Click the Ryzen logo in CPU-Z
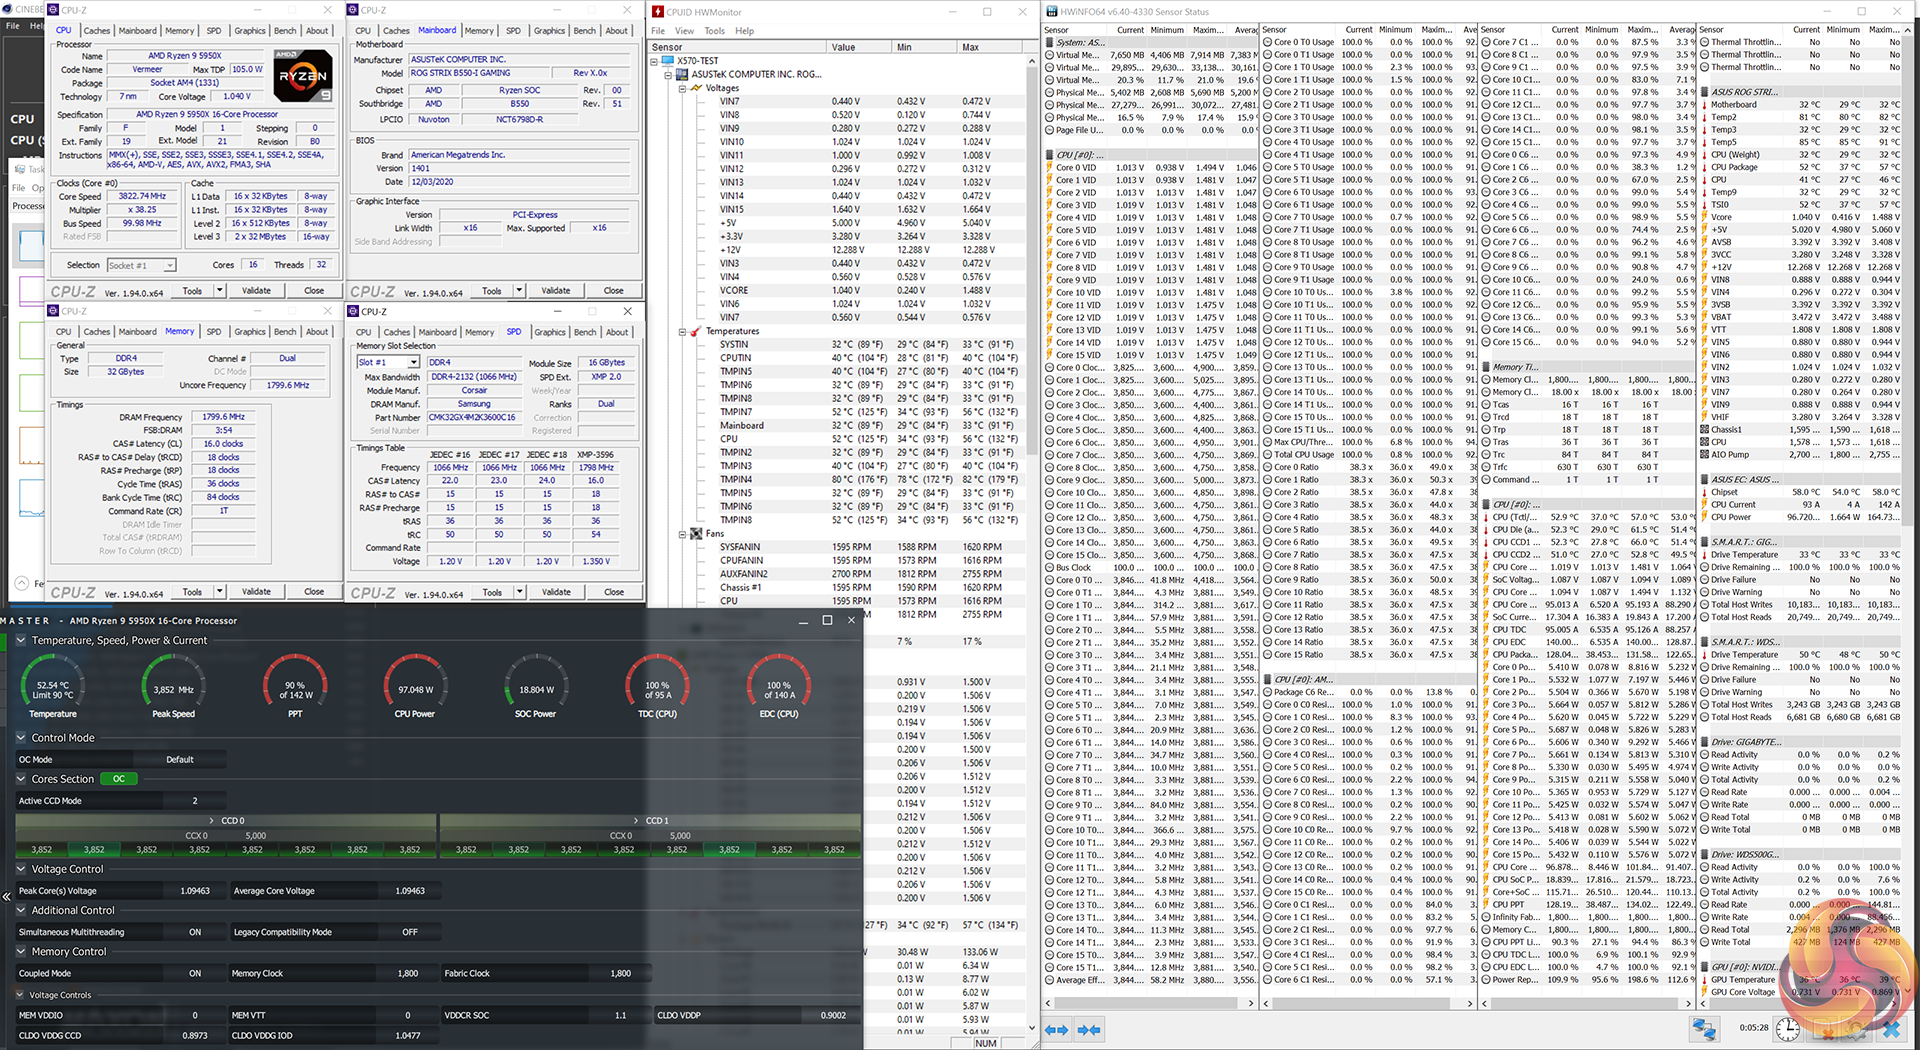This screenshot has height=1050, width=1920. tap(302, 76)
